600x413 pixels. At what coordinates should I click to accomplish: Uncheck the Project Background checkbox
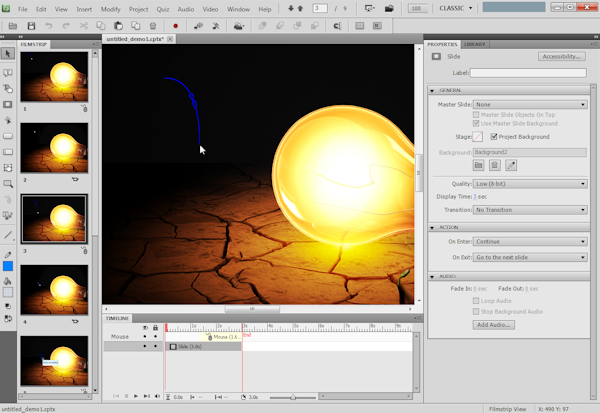(494, 136)
